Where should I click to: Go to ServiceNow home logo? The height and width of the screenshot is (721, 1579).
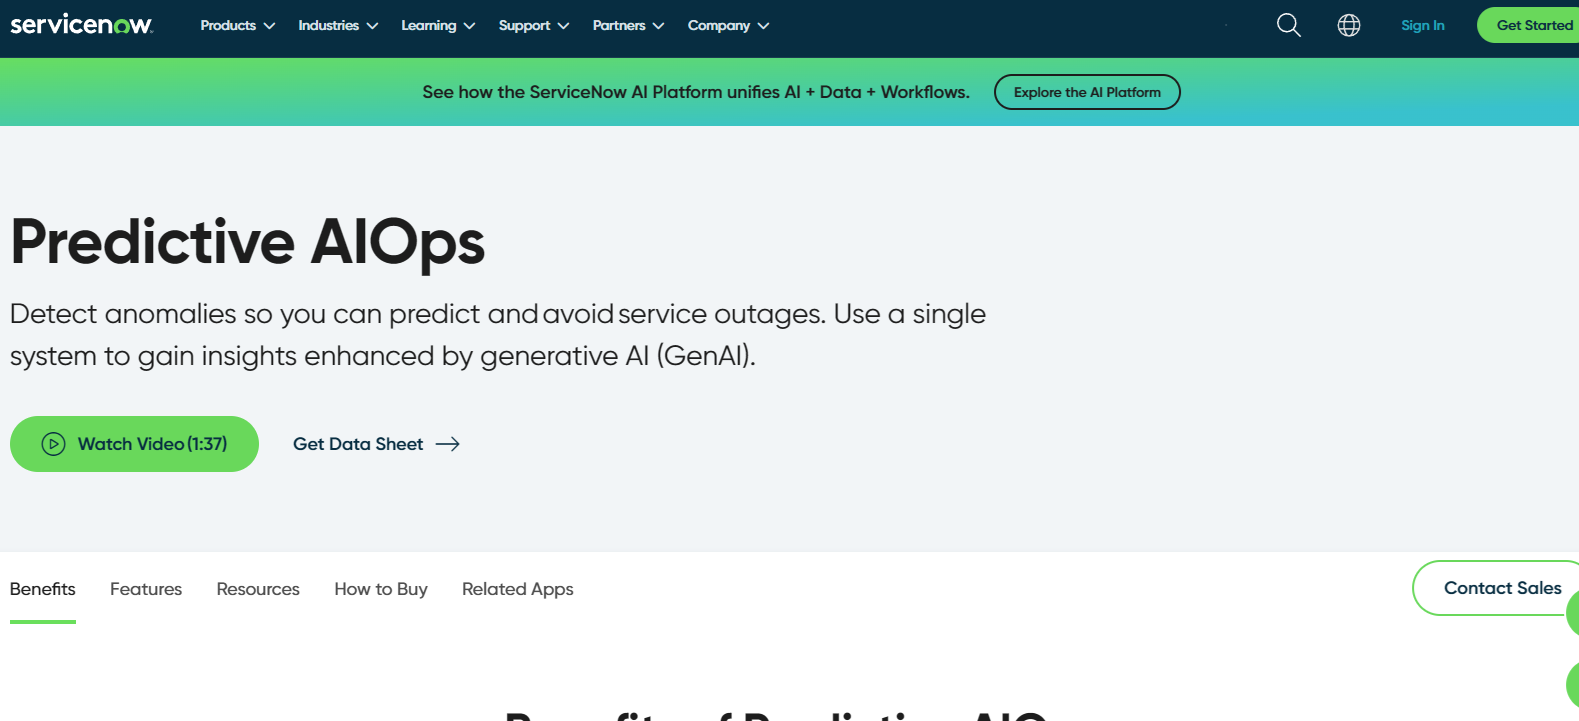click(x=81, y=24)
